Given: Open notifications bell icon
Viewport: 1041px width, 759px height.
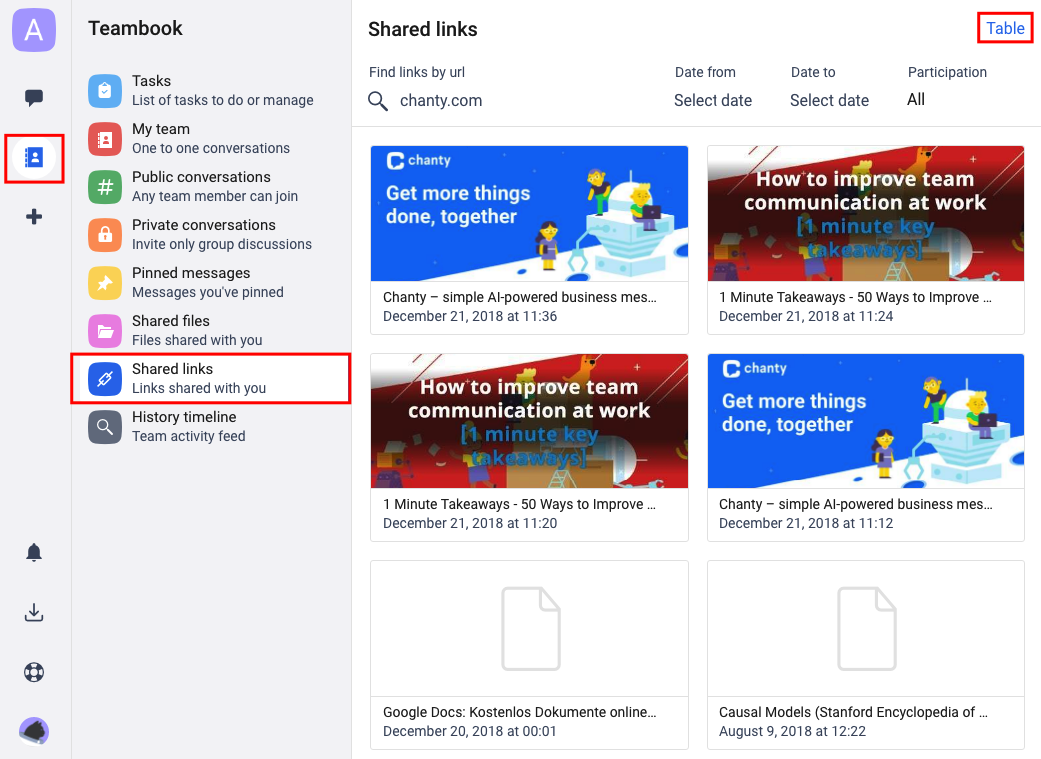Looking at the screenshot, I should pyautogui.click(x=34, y=552).
